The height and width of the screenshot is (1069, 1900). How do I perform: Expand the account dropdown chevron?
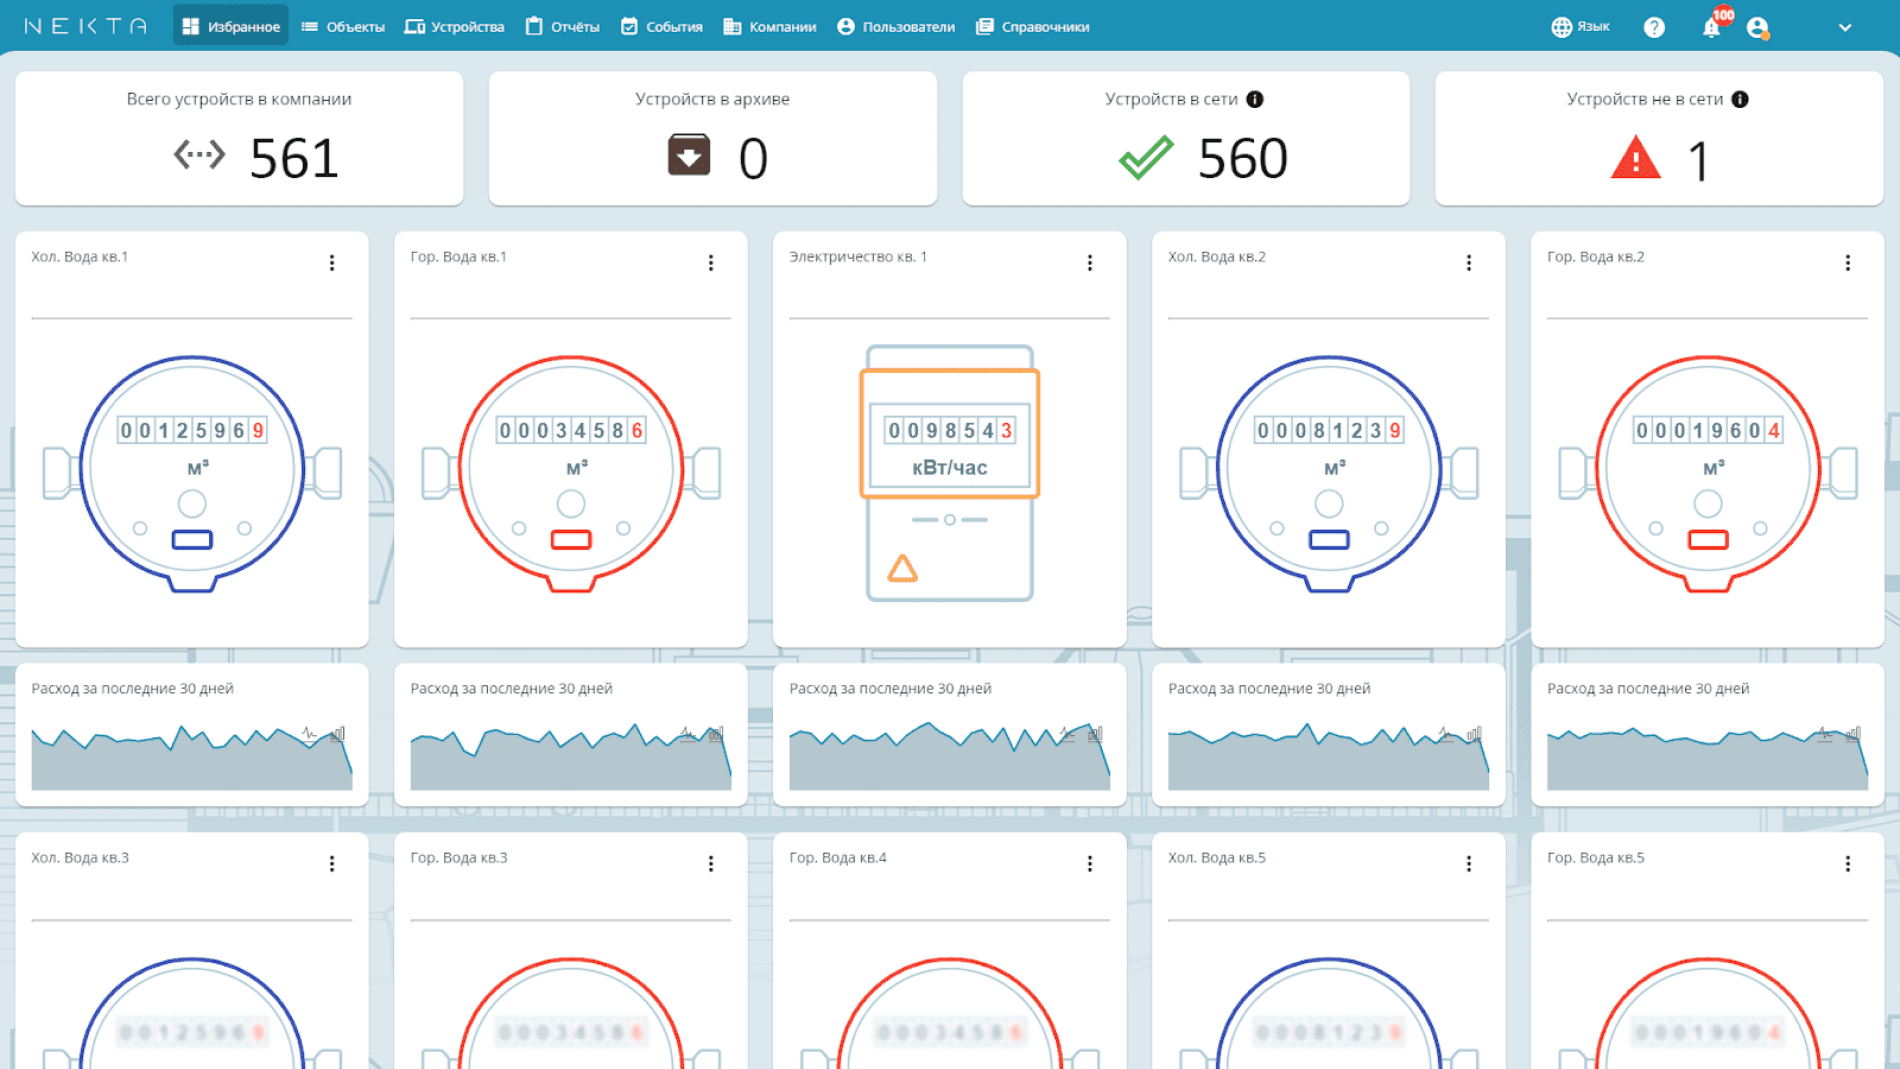pyautogui.click(x=1845, y=28)
